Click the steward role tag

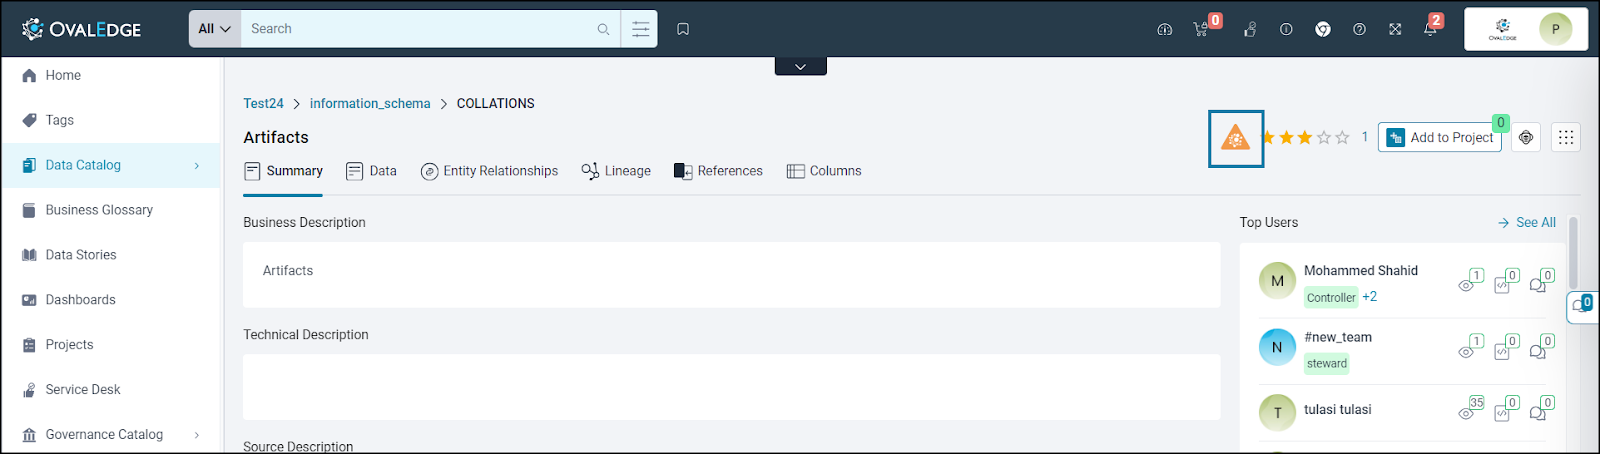coord(1327,364)
